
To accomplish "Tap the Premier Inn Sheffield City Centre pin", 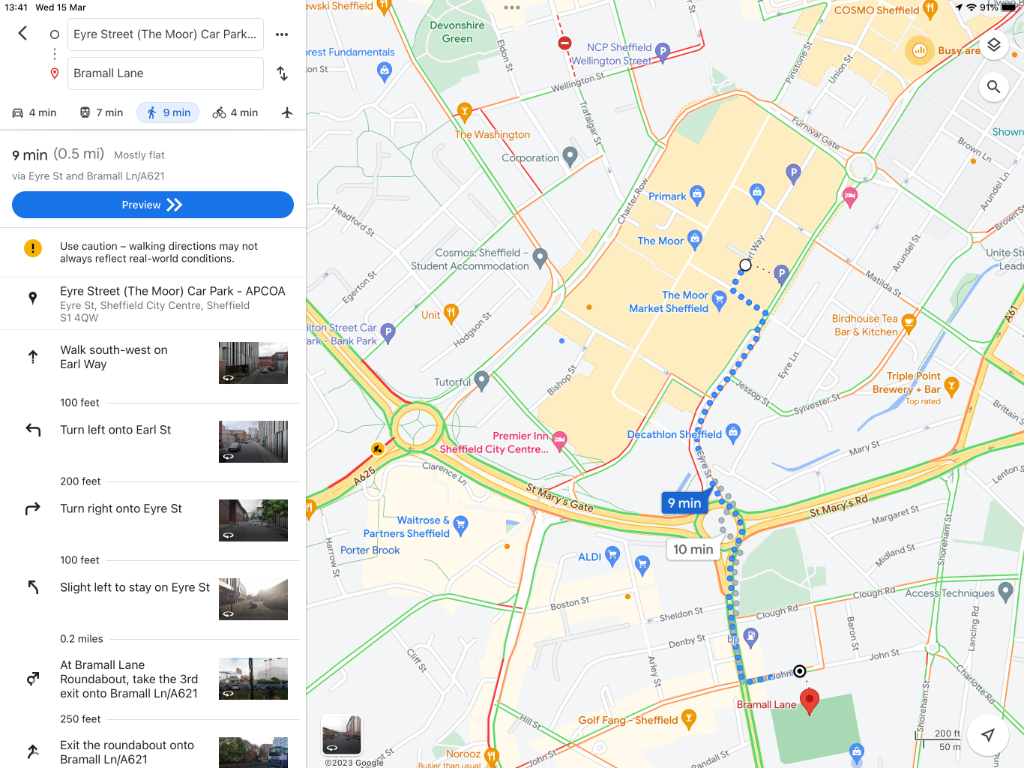I will [x=560, y=441].
